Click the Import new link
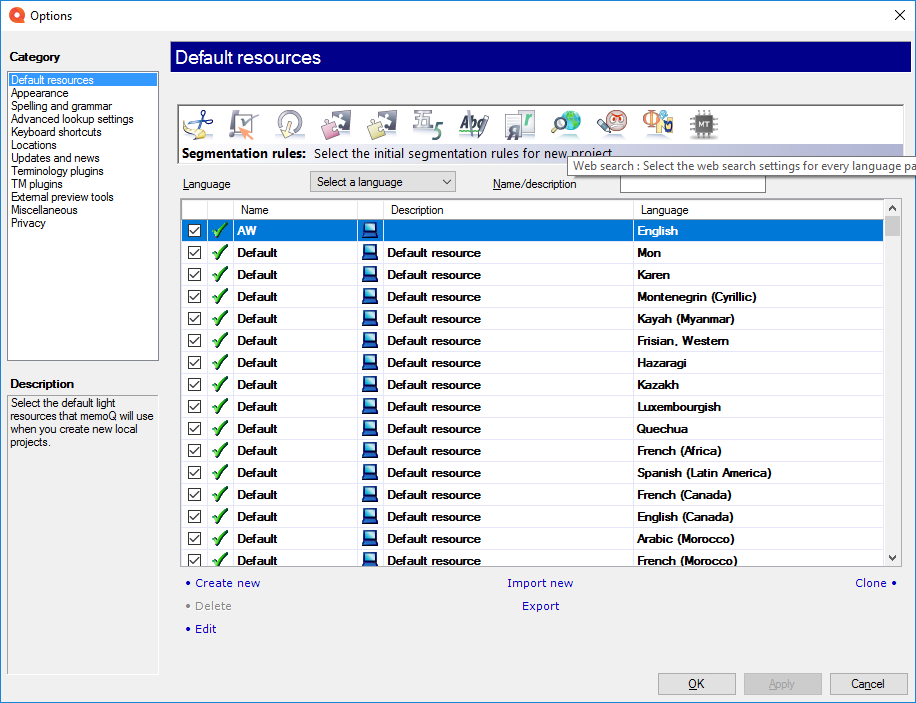 point(540,583)
